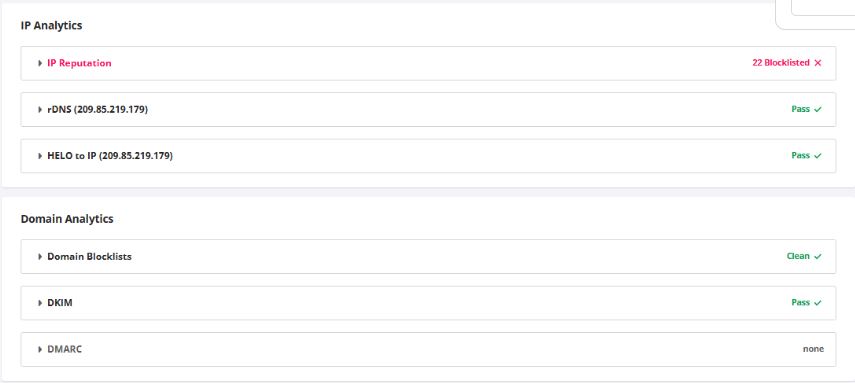Image resolution: width=855 pixels, height=383 pixels.
Task: Click the rDNS (209.85.219.179) label
Action: coord(98,110)
